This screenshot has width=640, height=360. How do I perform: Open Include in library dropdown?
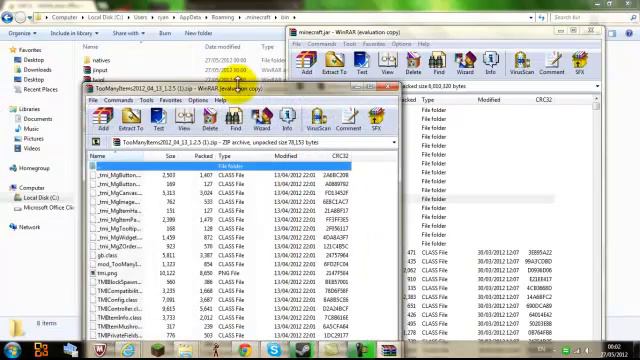74,33
